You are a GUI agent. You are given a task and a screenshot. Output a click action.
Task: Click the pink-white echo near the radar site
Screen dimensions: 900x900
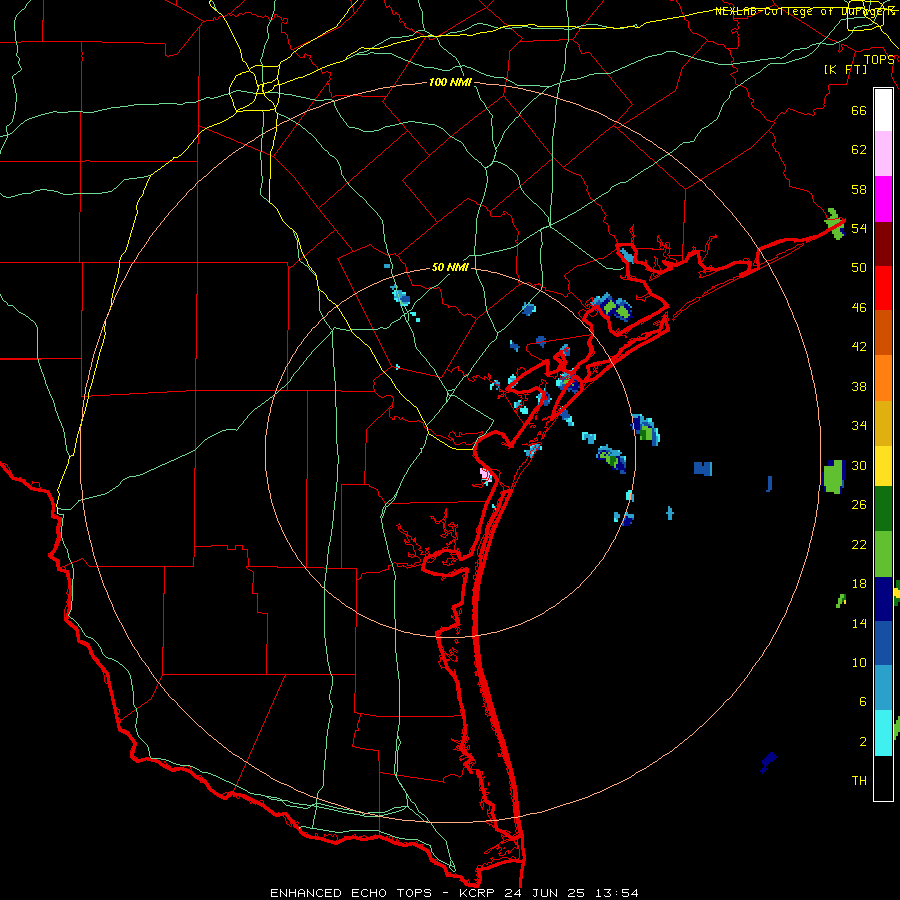486,475
